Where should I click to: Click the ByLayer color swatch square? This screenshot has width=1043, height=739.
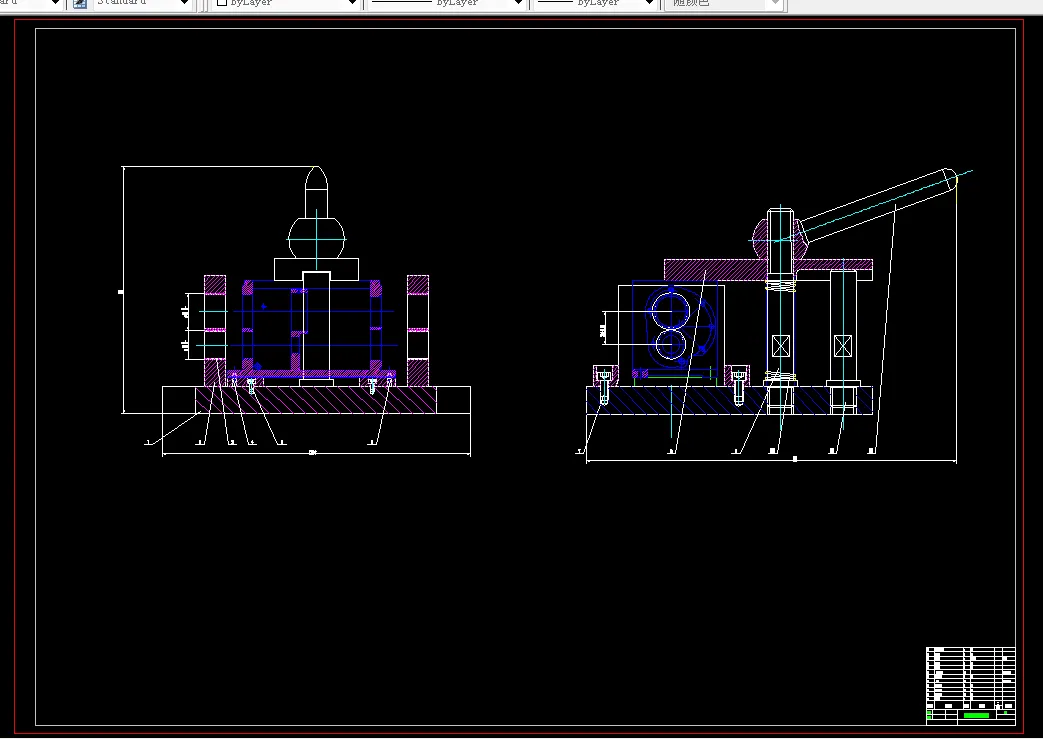coord(222,3)
